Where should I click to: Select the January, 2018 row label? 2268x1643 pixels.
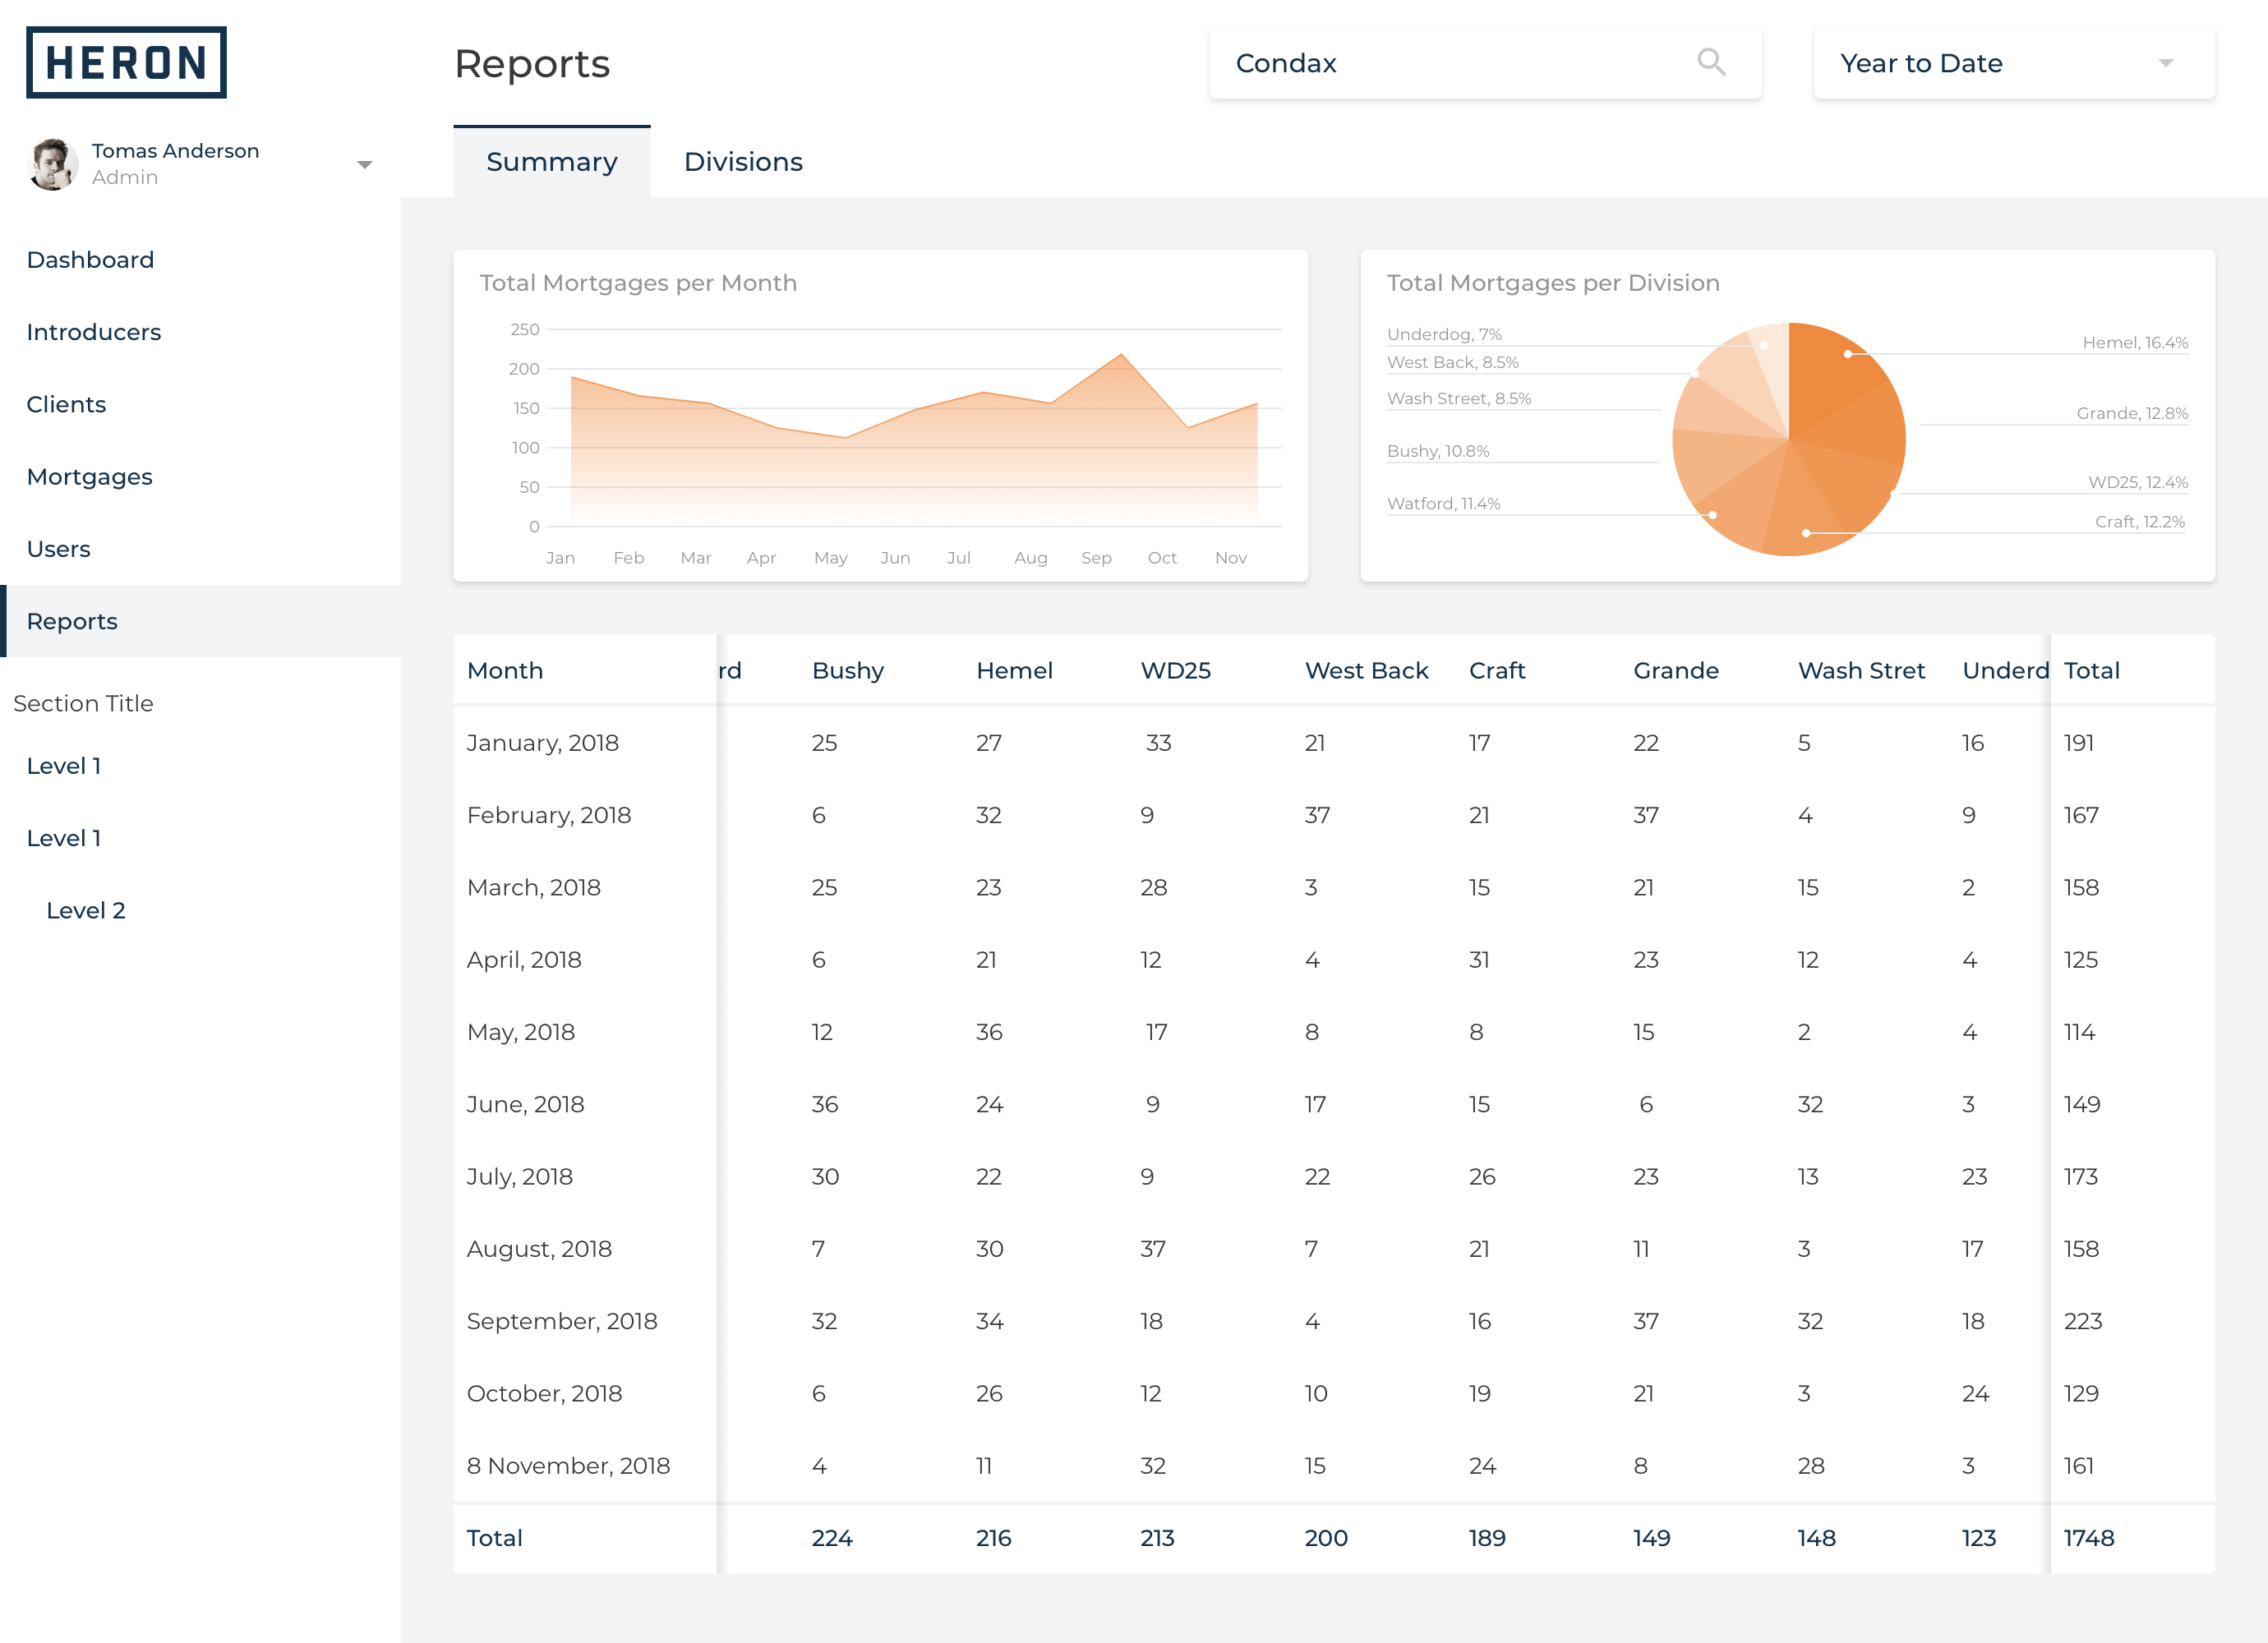coord(543,743)
